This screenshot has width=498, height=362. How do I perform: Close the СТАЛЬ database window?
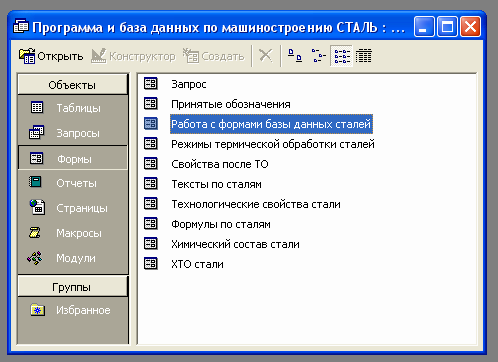click(x=470, y=26)
